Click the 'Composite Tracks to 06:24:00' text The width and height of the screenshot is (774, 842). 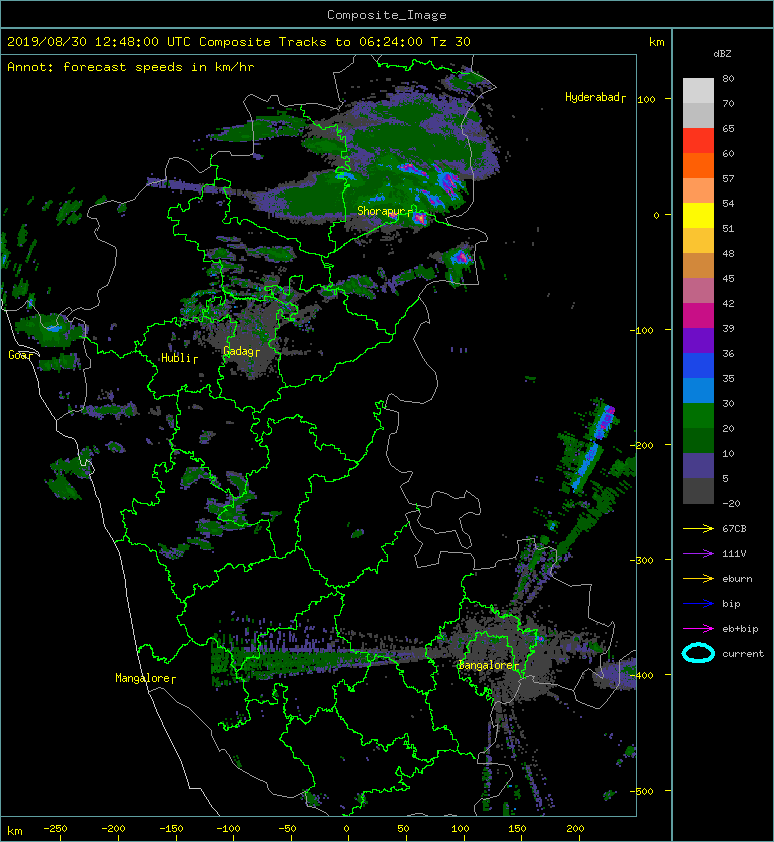tap(311, 42)
